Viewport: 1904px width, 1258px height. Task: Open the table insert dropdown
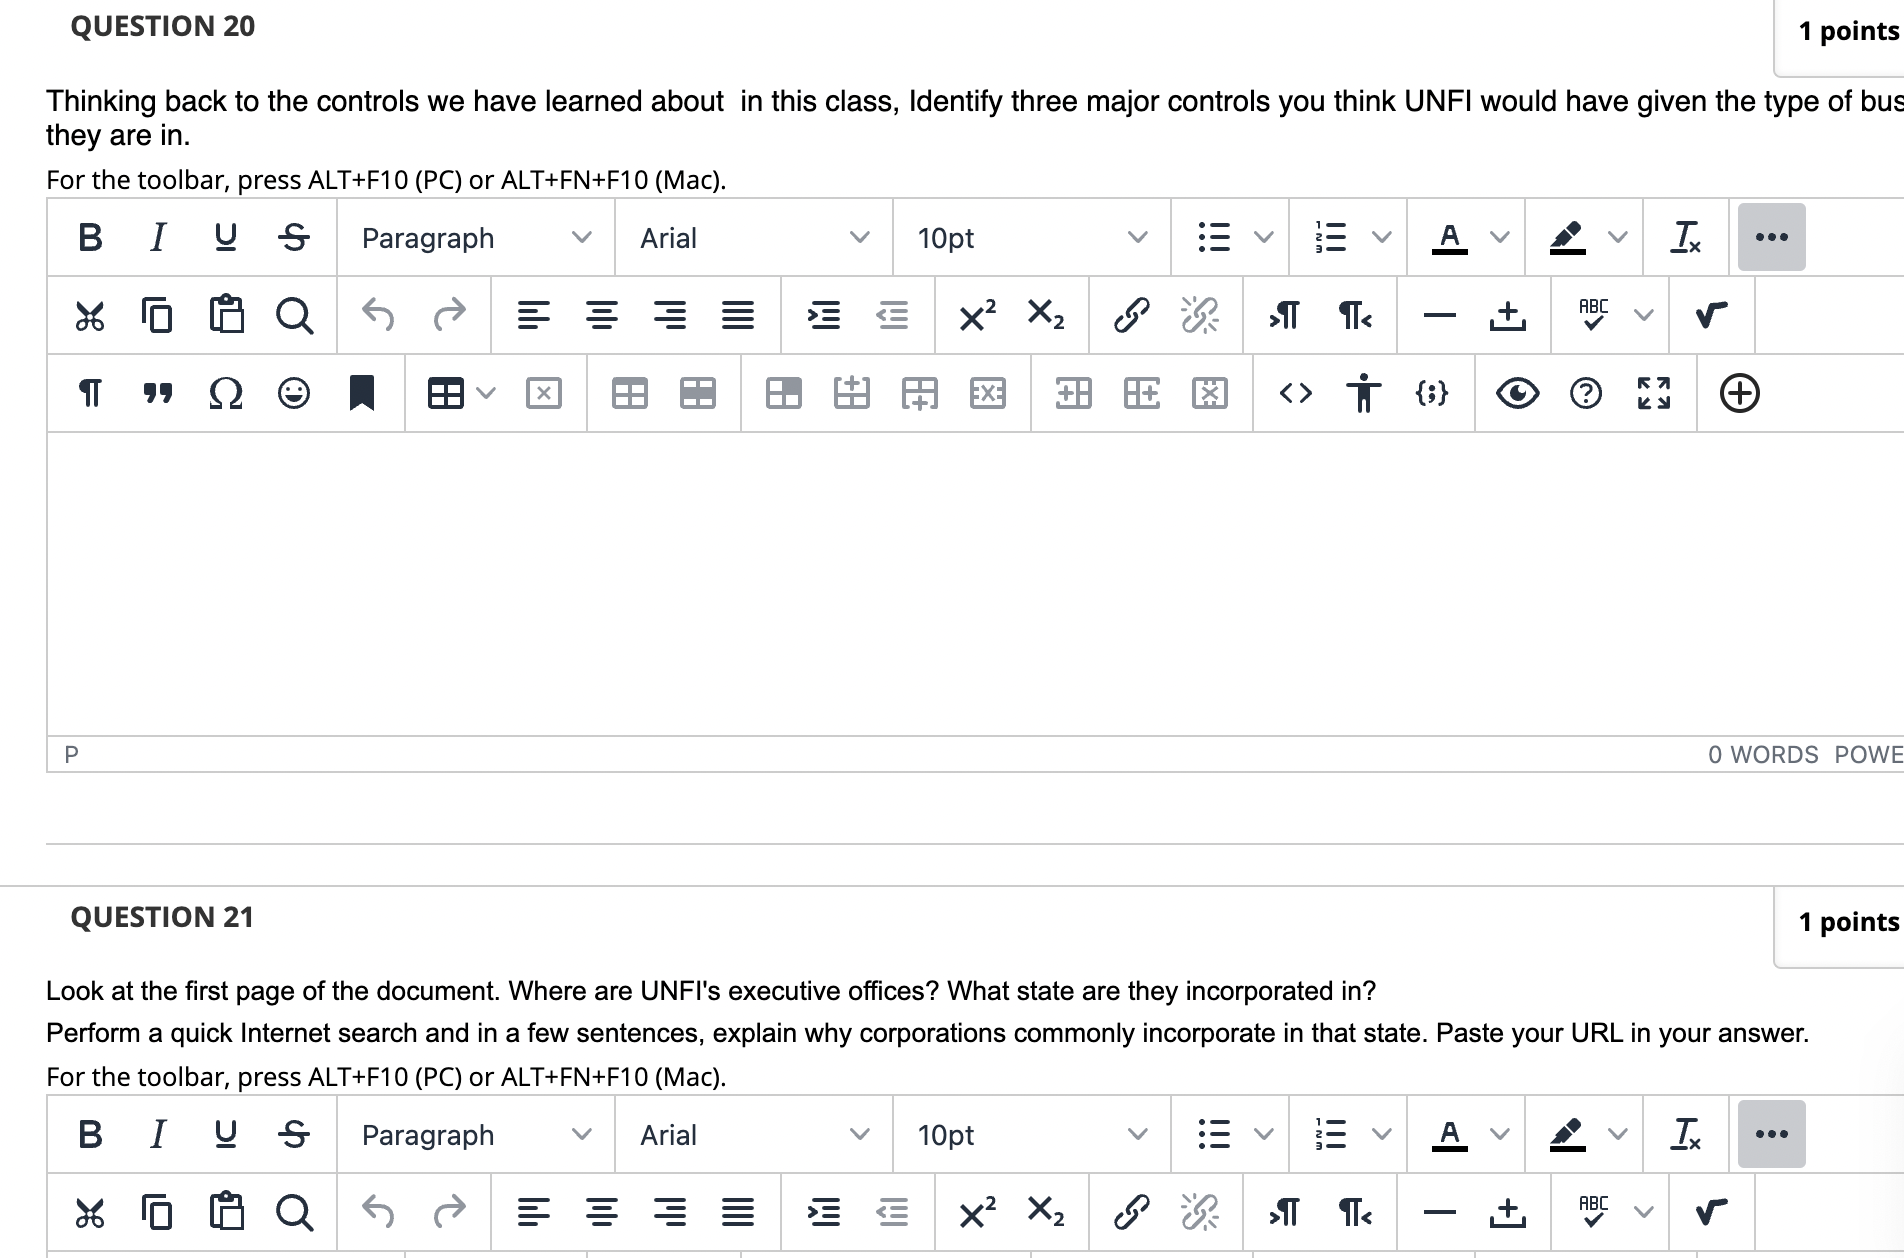[x=455, y=393]
